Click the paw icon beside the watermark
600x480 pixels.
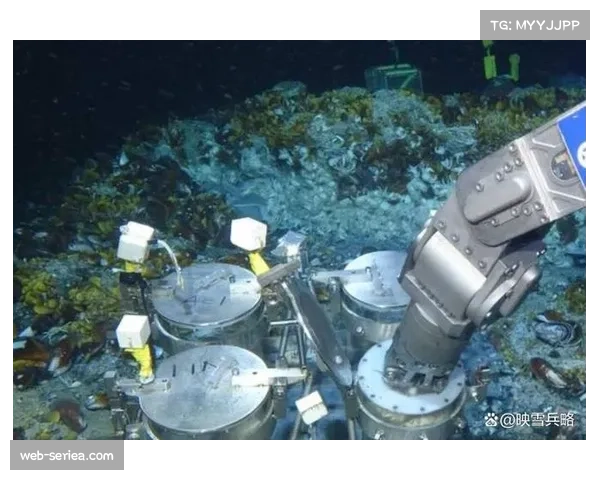click(x=491, y=420)
